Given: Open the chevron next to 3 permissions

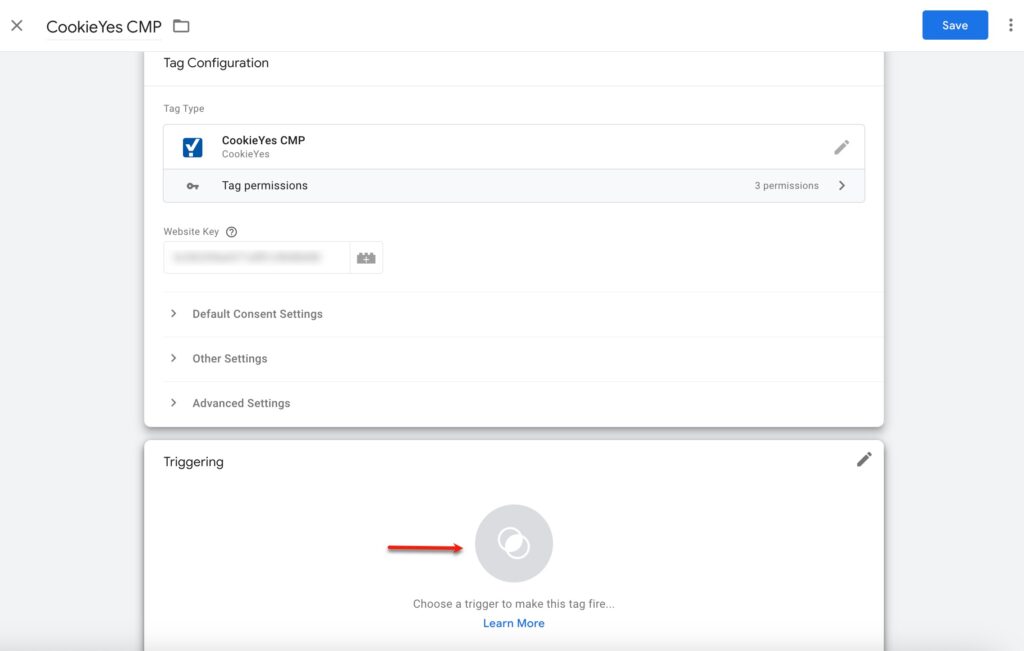Looking at the screenshot, I should [842, 186].
